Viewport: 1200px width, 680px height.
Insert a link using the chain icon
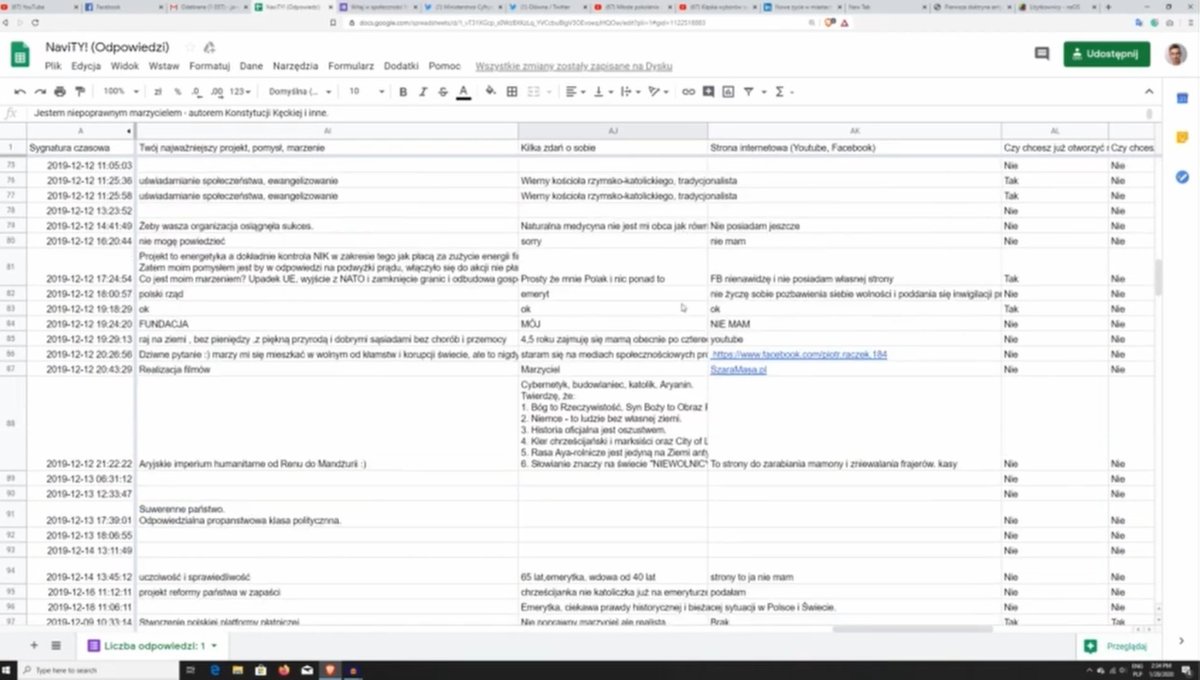[x=688, y=91]
